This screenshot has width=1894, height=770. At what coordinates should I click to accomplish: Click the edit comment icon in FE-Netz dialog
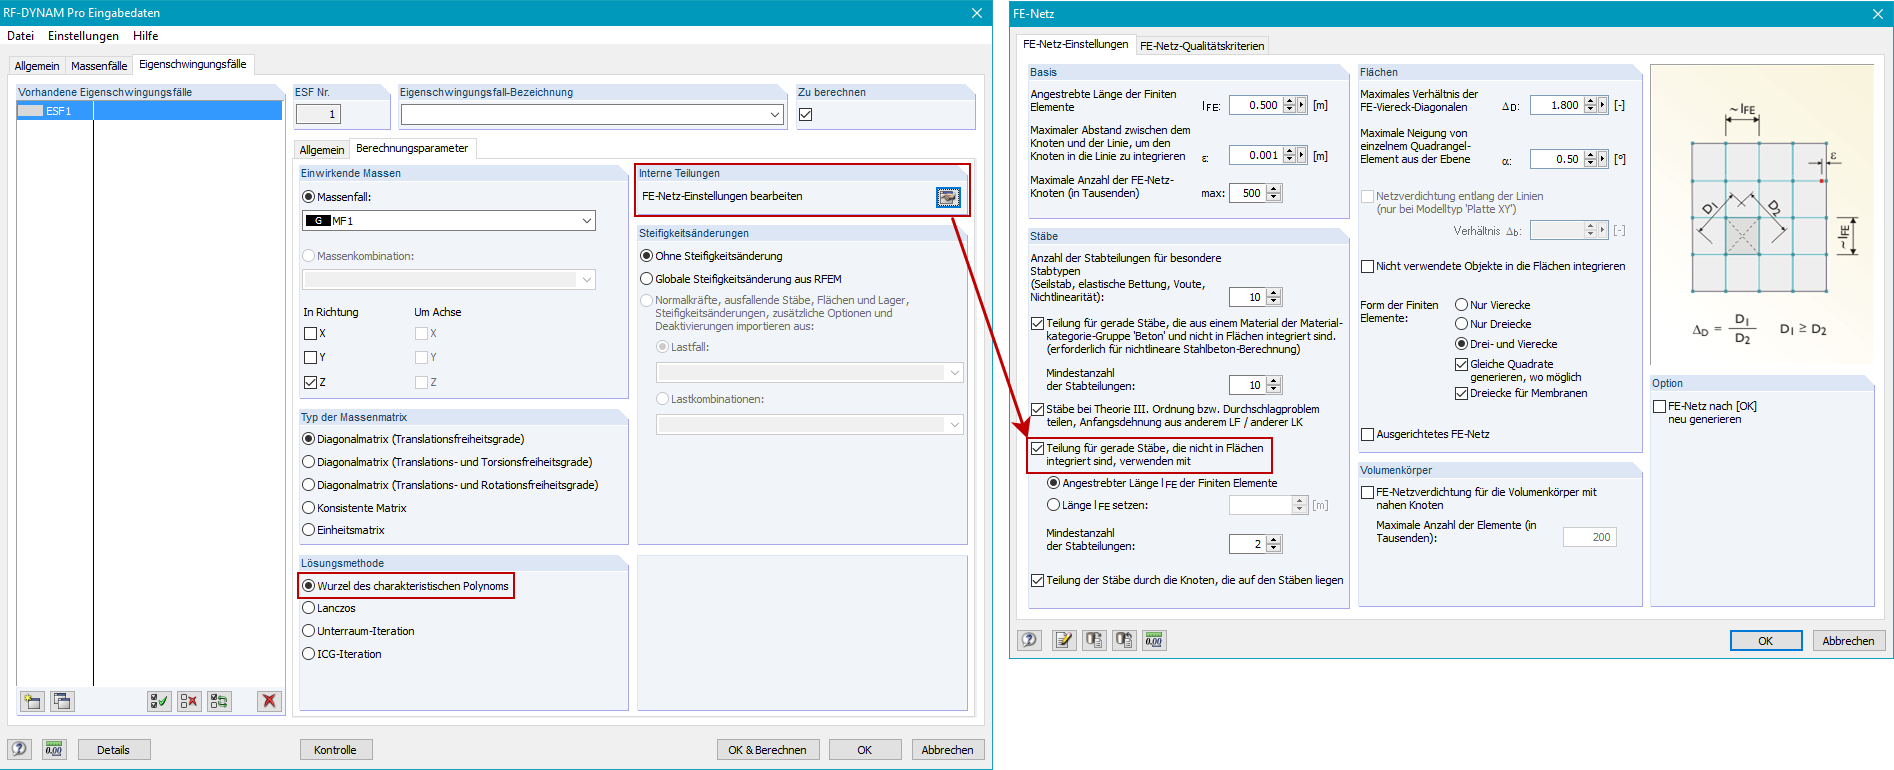[x=1064, y=640]
